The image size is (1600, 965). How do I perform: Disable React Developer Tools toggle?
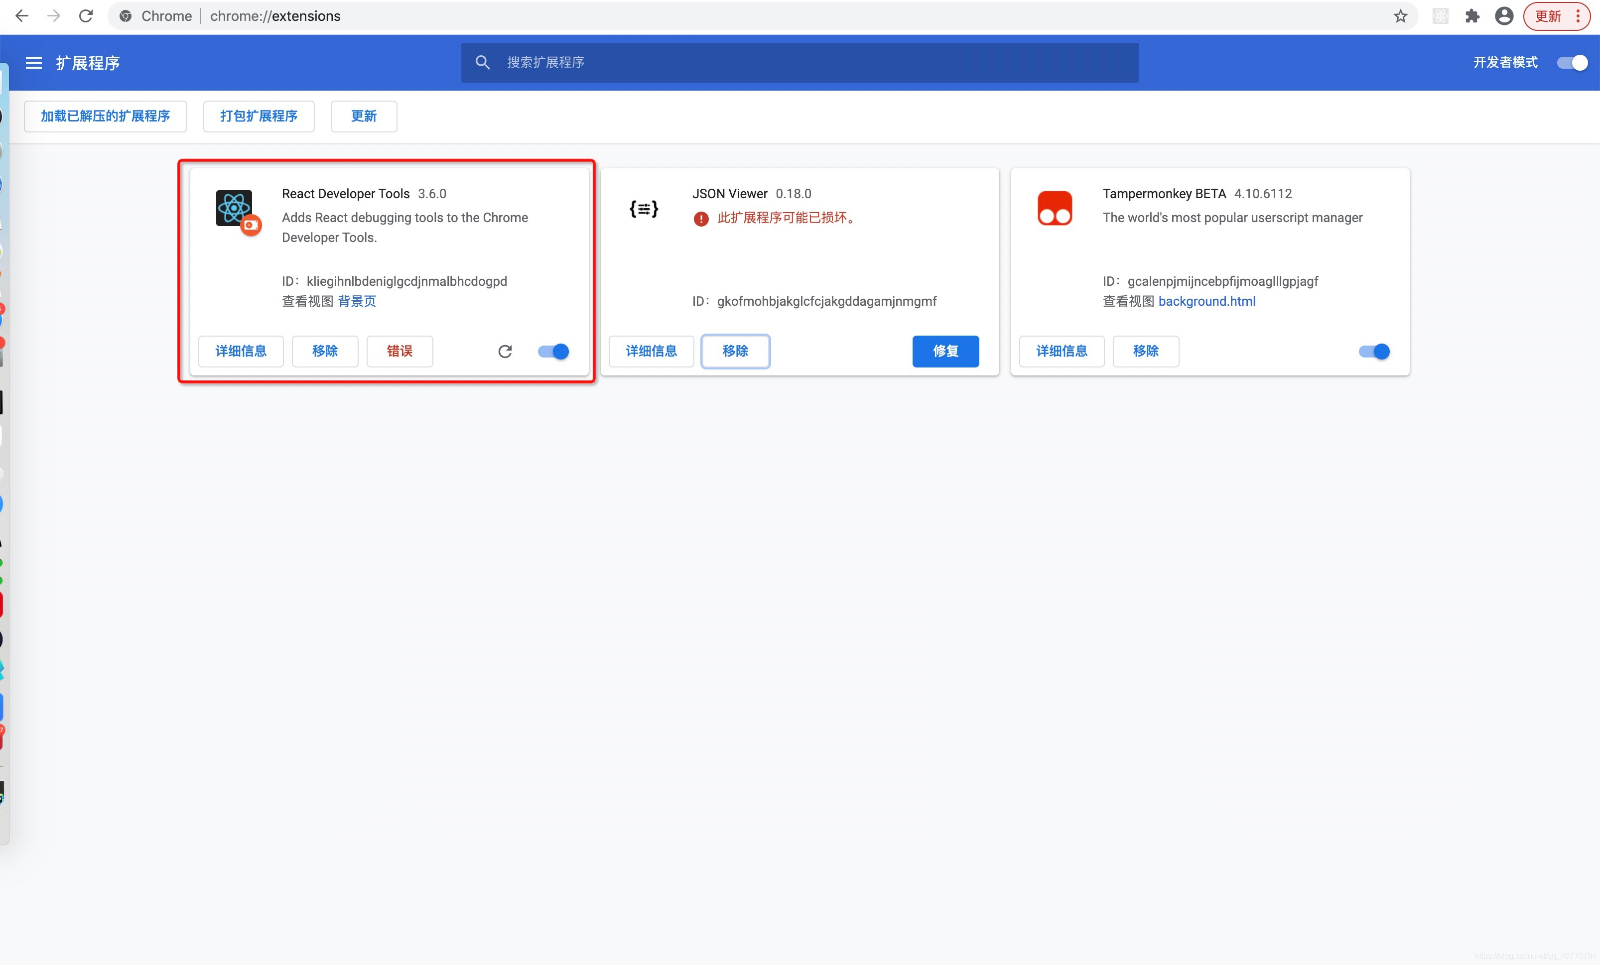coord(553,351)
